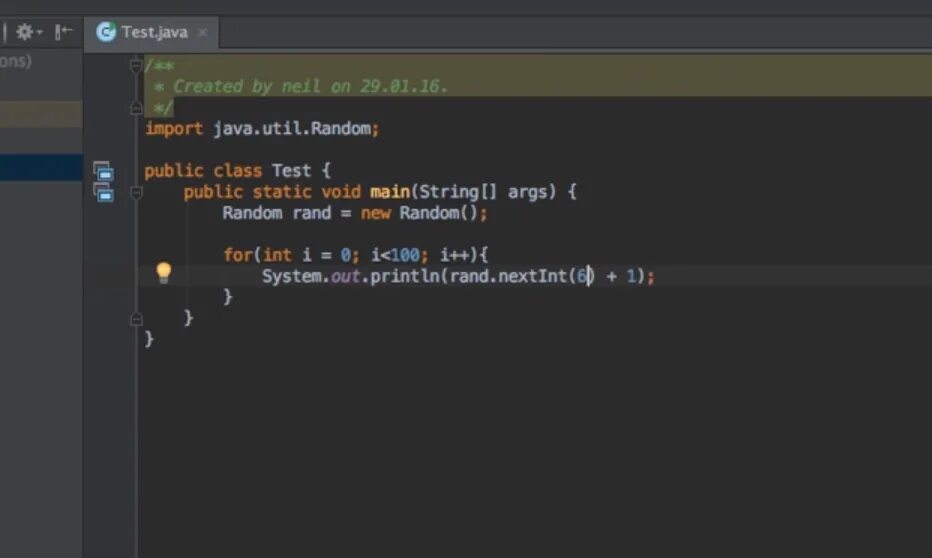
Task: Click the System class reference
Action: pos(291,276)
